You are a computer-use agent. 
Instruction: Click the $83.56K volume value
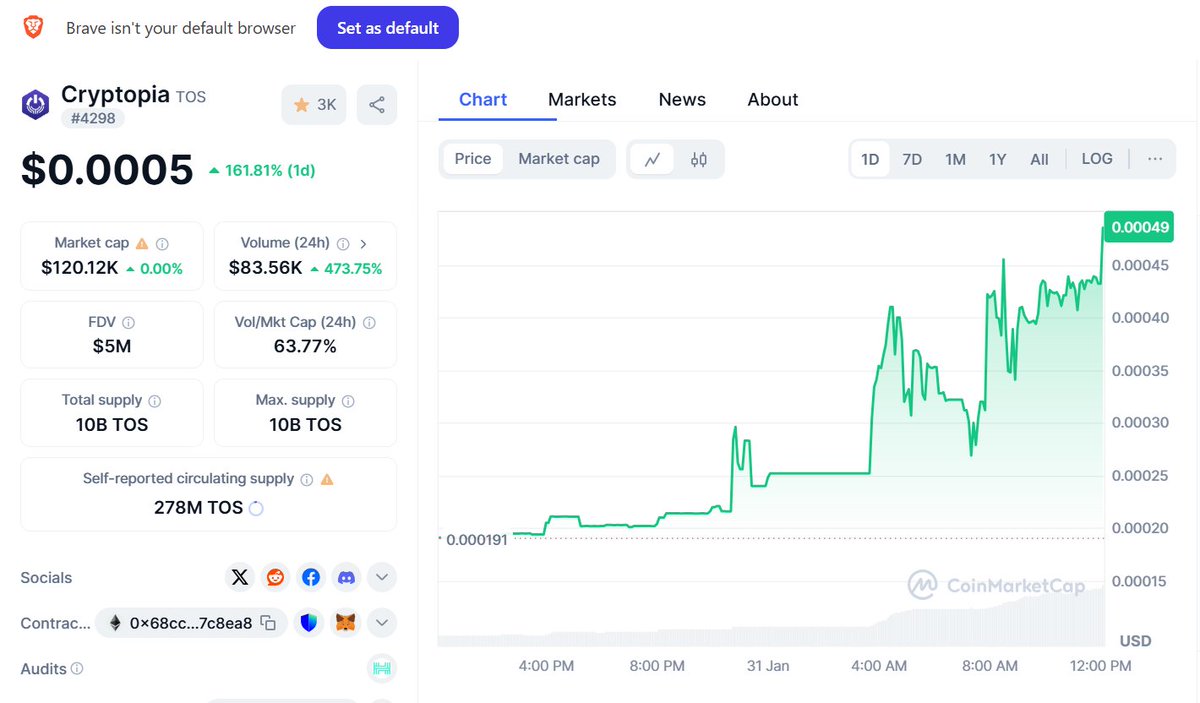point(266,268)
